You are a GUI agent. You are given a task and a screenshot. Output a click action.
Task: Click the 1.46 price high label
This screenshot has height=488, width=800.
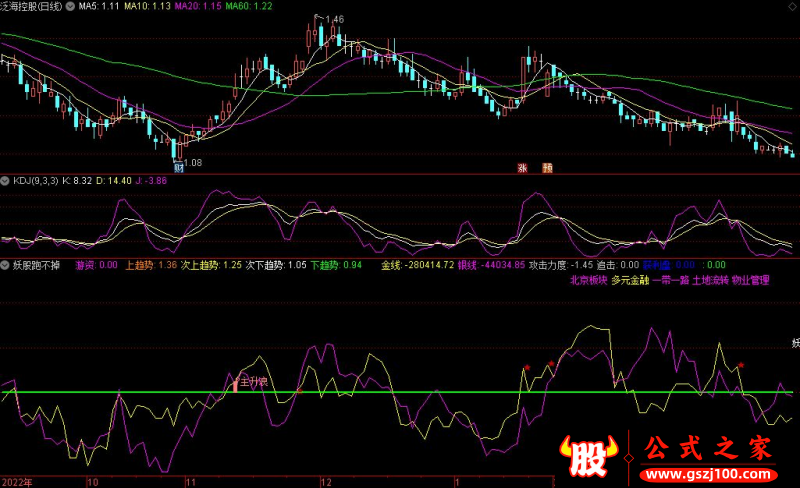pos(333,19)
